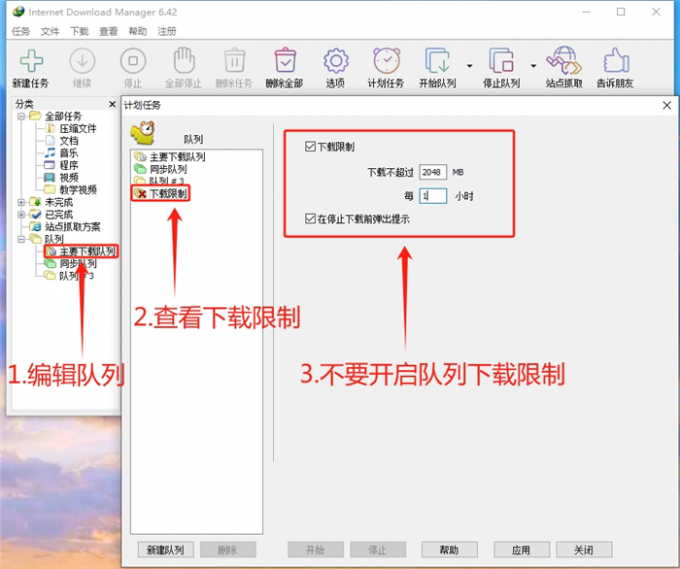Open the 文件 menu

[50, 31]
